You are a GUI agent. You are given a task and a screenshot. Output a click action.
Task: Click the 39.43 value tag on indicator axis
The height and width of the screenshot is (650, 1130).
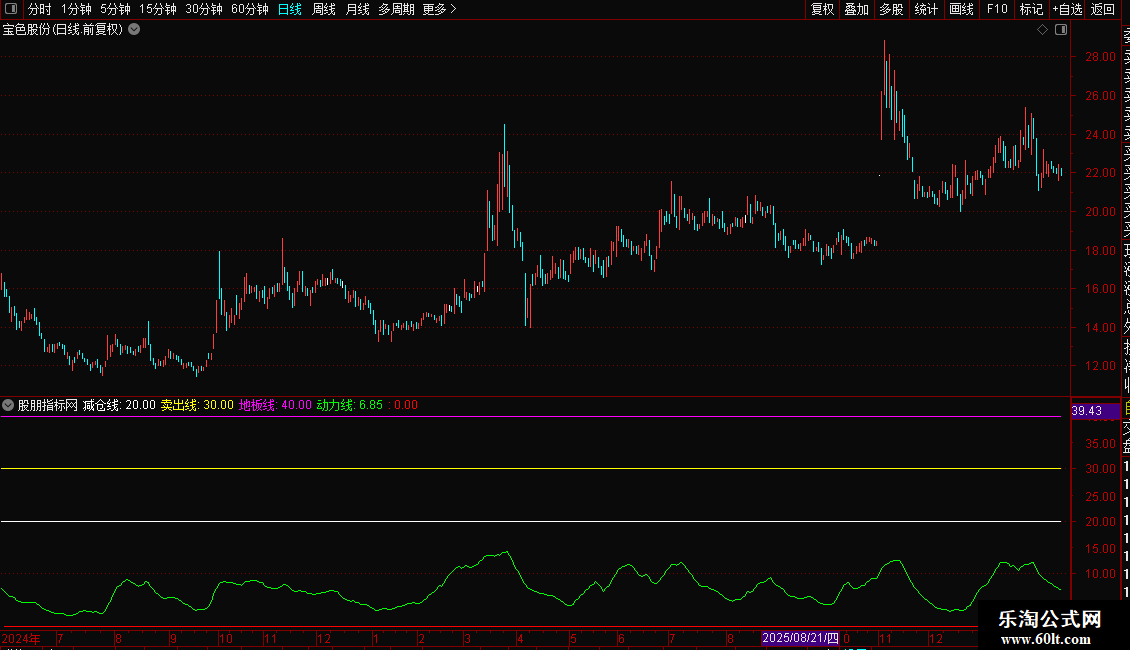pyautogui.click(x=1087, y=411)
